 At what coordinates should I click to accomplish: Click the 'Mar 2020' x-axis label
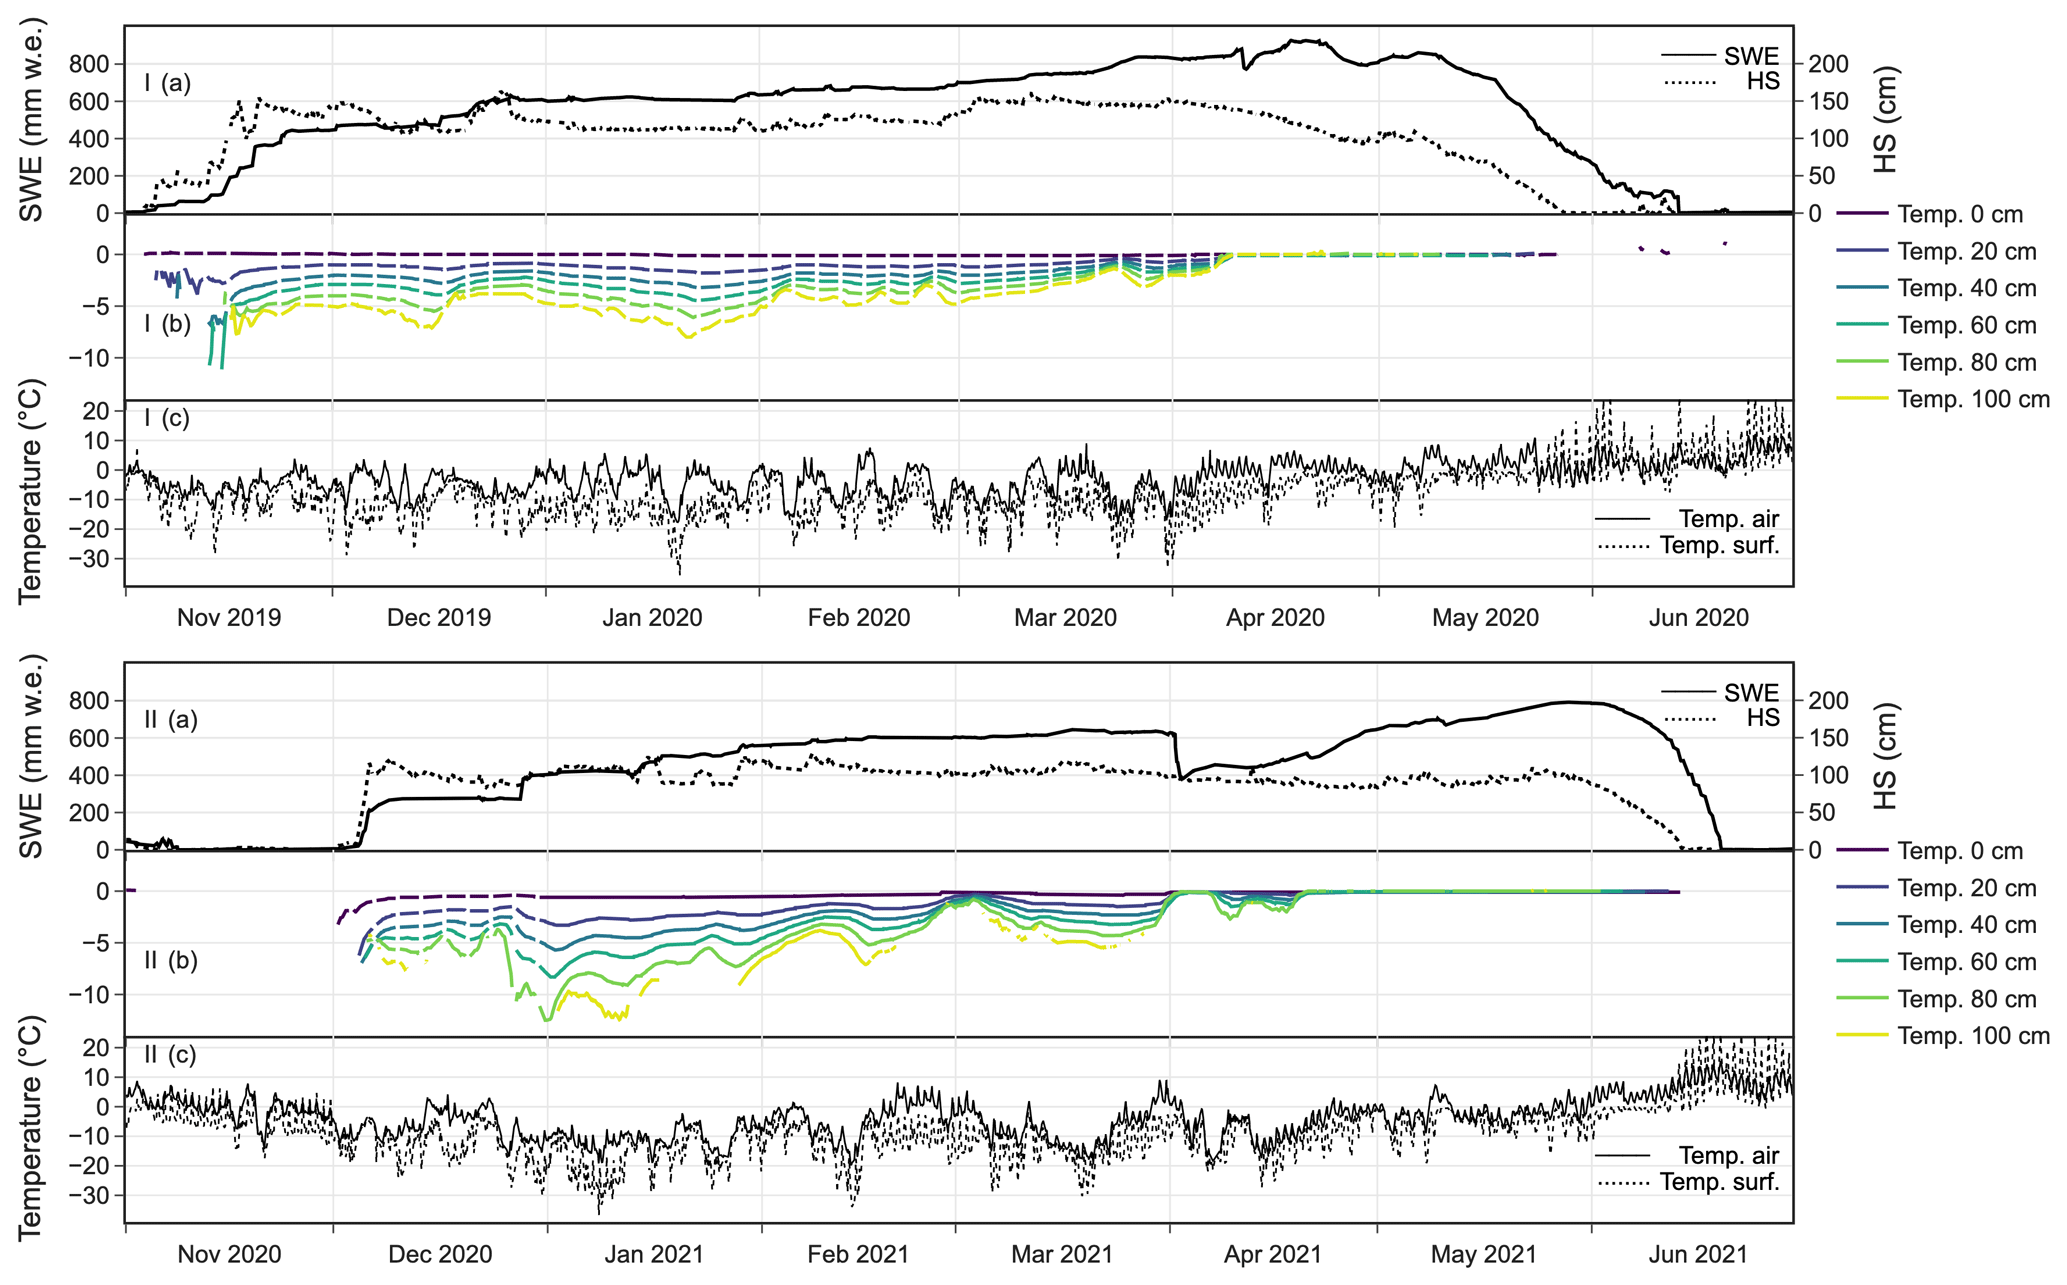pos(1065,617)
